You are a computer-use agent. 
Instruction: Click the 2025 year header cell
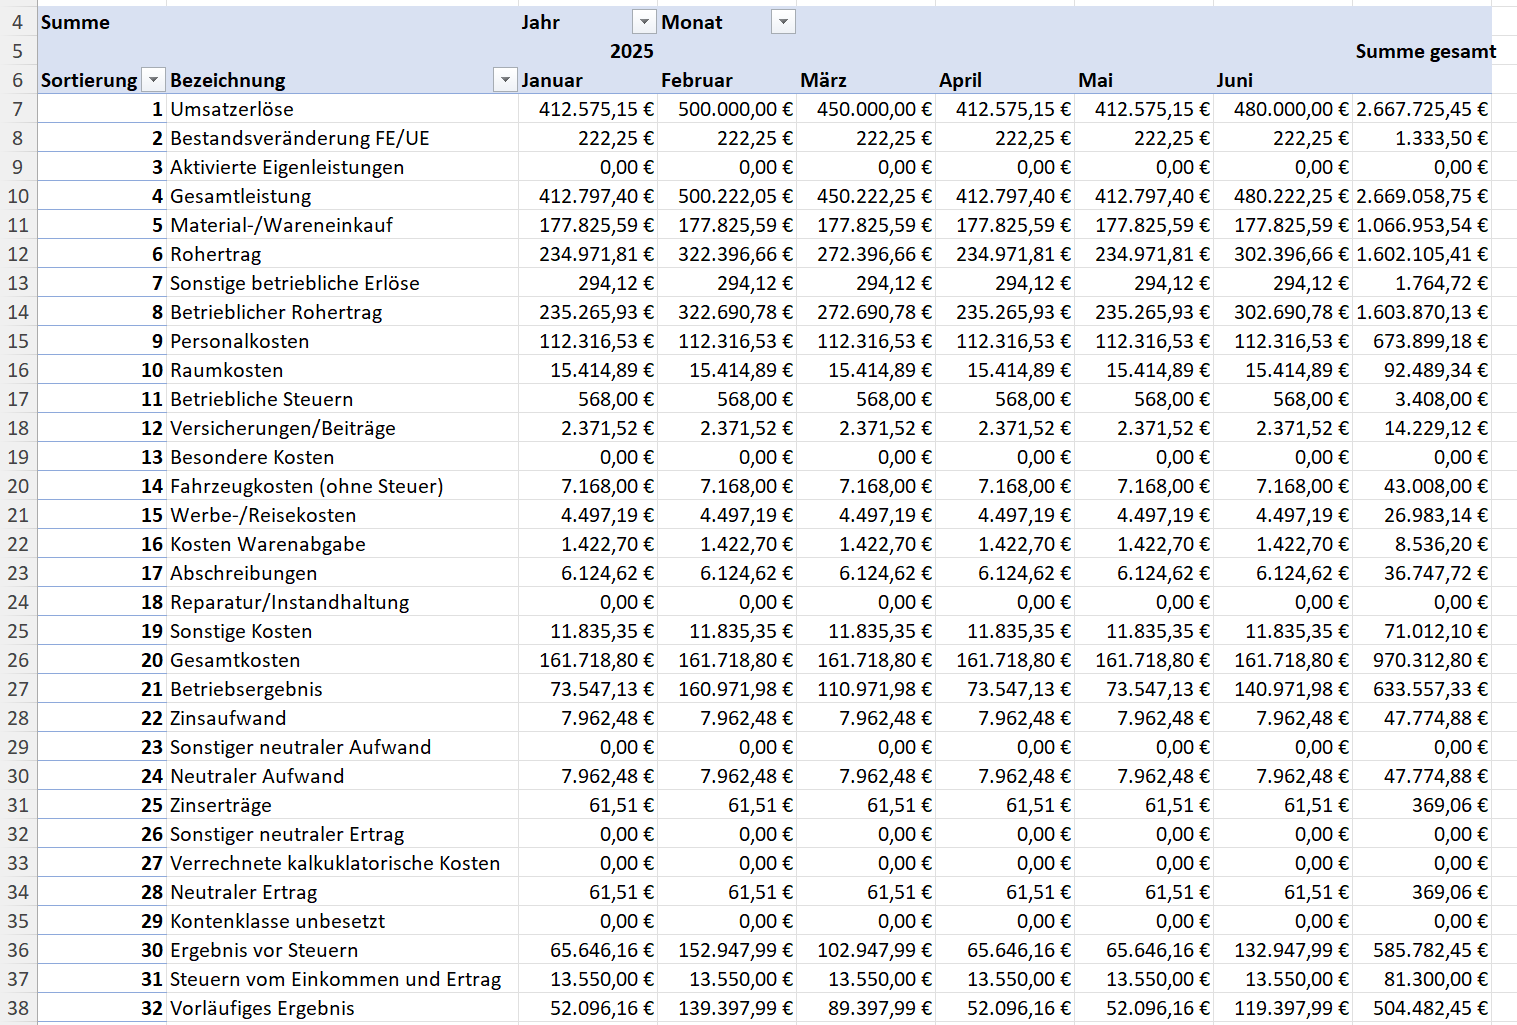(631, 51)
